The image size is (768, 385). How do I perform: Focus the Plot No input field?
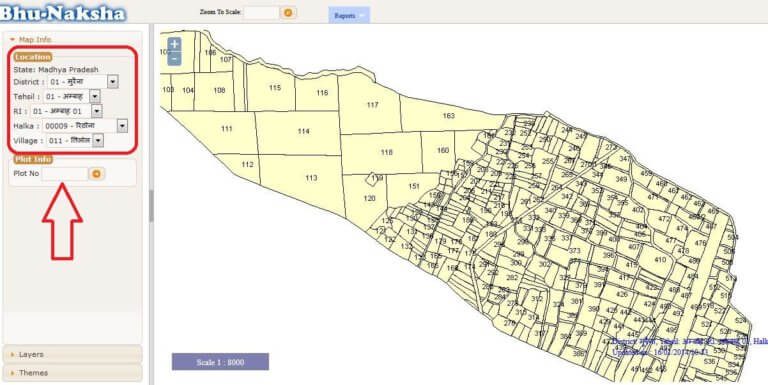tap(65, 173)
